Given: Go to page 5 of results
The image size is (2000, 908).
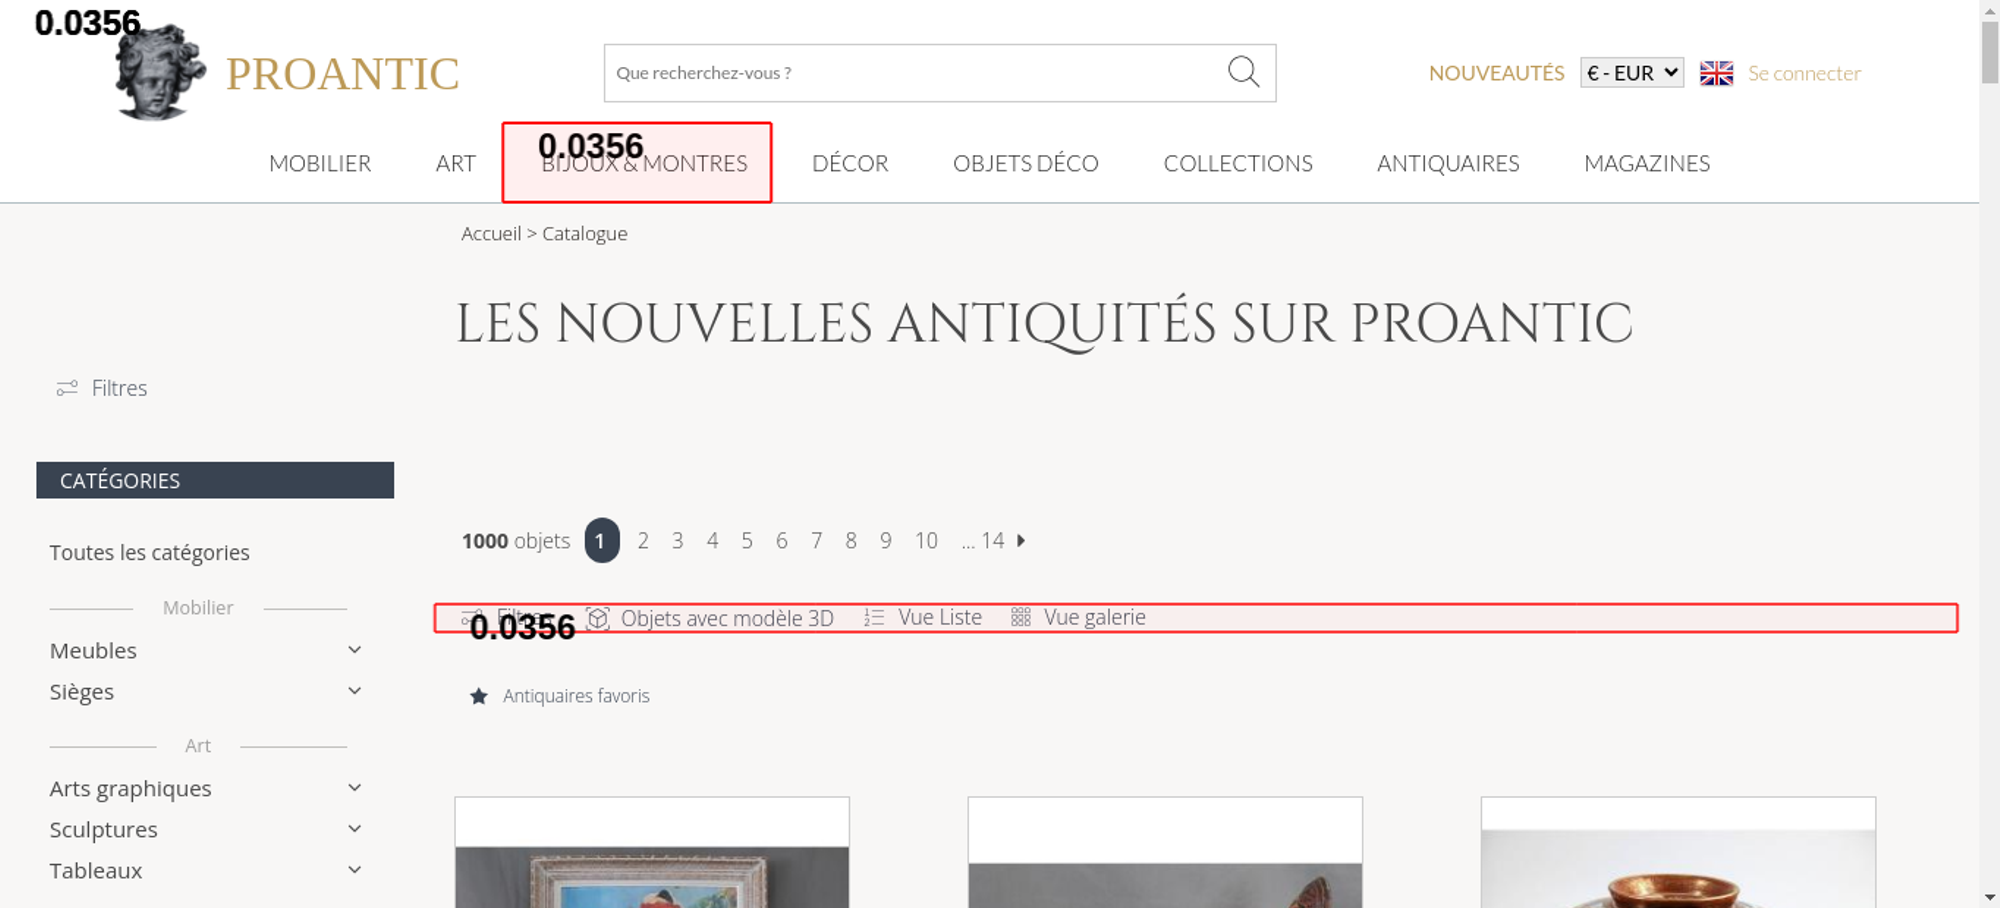Looking at the screenshot, I should tap(747, 541).
